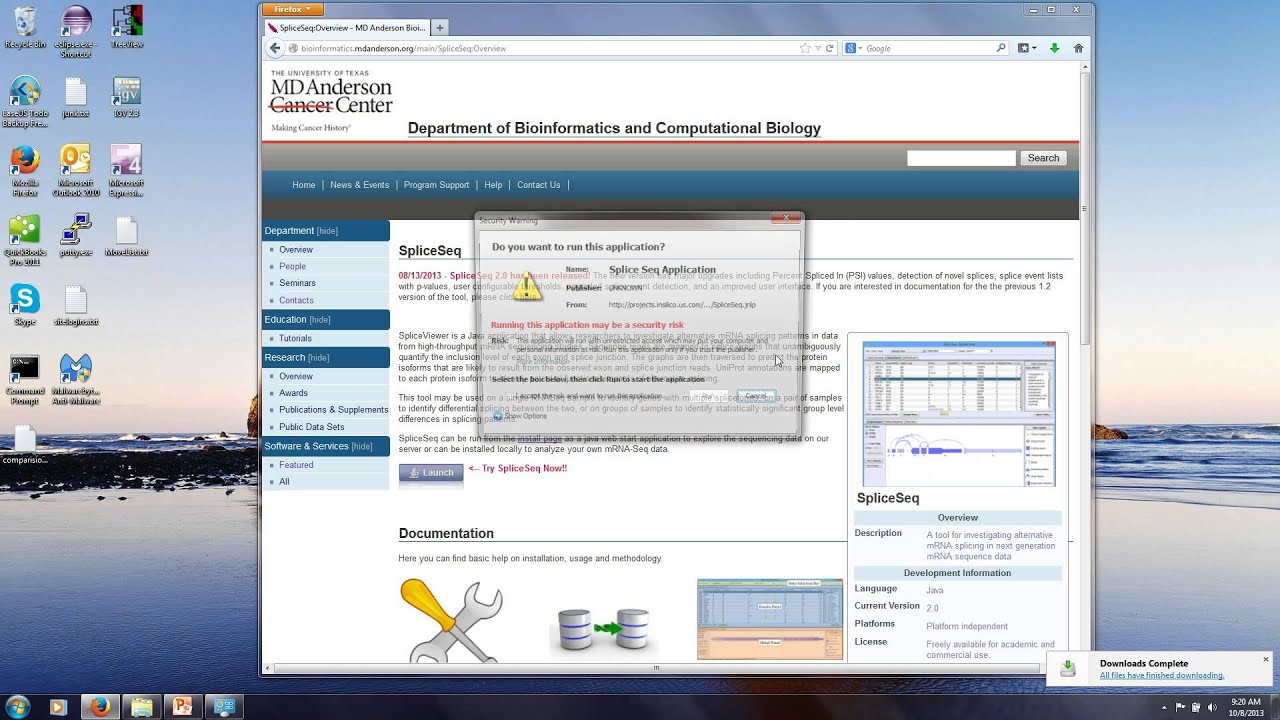
Task: Open sitelogin.txt file on desktop
Action: click(76, 305)
